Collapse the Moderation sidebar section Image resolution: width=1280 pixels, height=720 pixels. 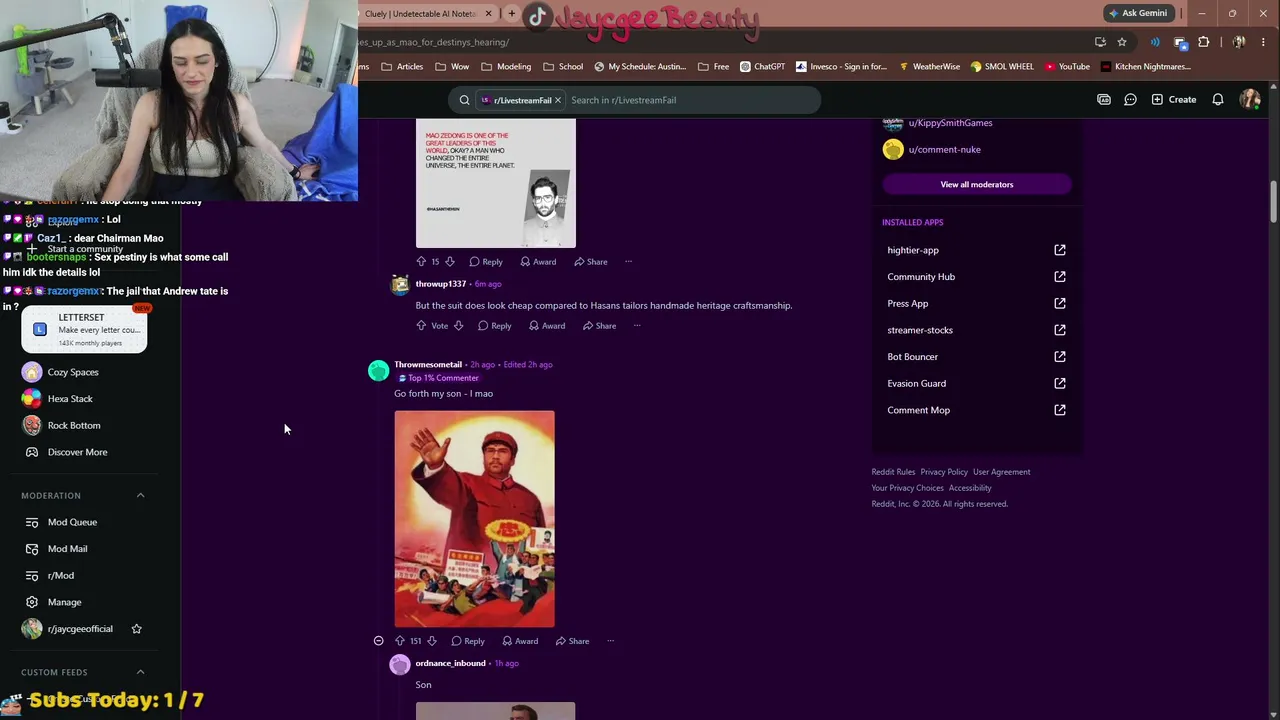tap(140, 496)
